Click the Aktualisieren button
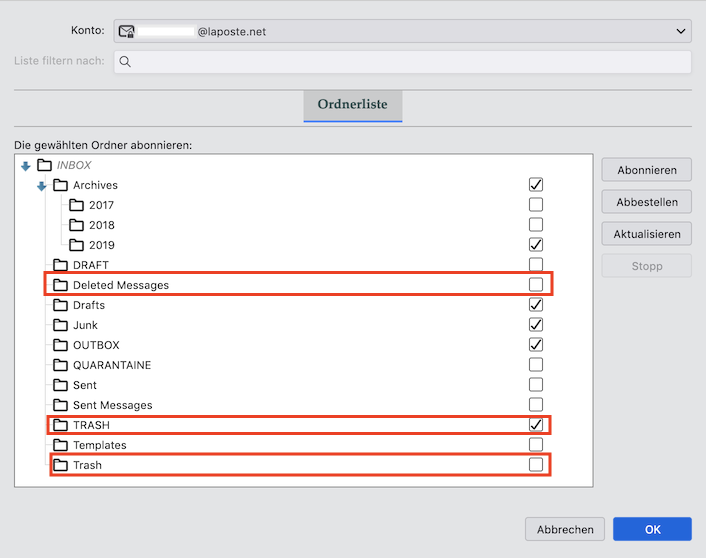 pyautogui.click(x=647, y=234)
